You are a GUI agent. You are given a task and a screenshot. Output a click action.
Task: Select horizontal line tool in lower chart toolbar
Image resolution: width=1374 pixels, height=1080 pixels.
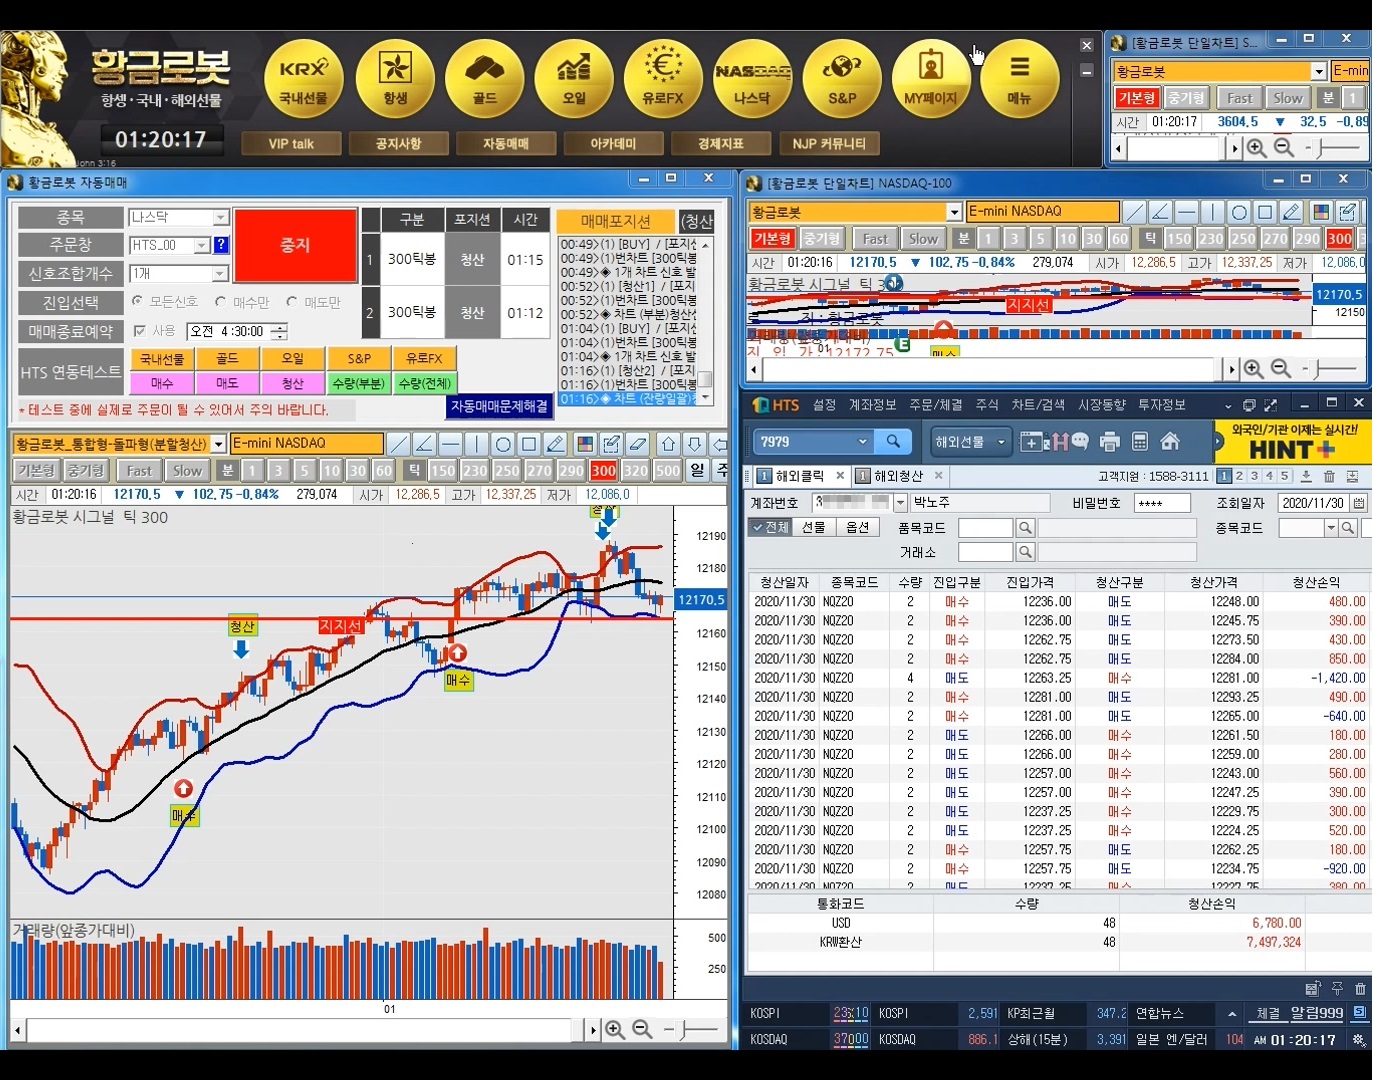click(x=450, y=444)
